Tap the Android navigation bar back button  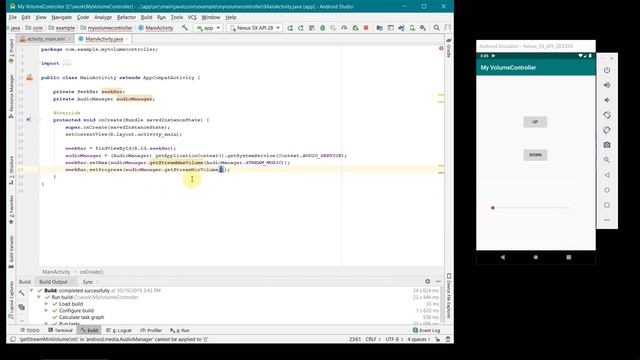pyautogui.click(x=502, y=257)
